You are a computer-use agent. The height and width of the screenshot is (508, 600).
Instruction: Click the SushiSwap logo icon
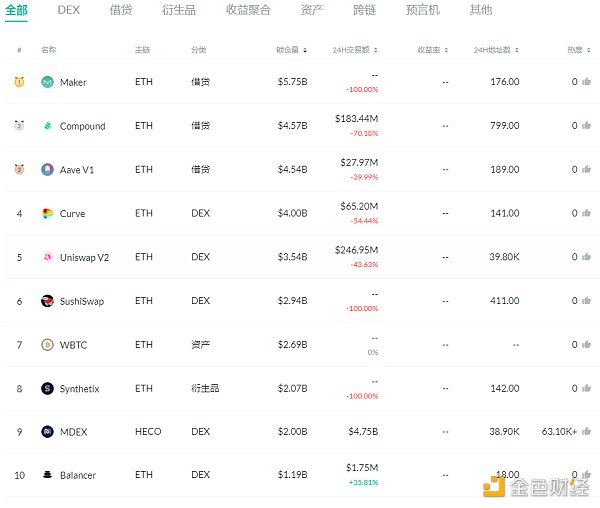pos(48,301)
